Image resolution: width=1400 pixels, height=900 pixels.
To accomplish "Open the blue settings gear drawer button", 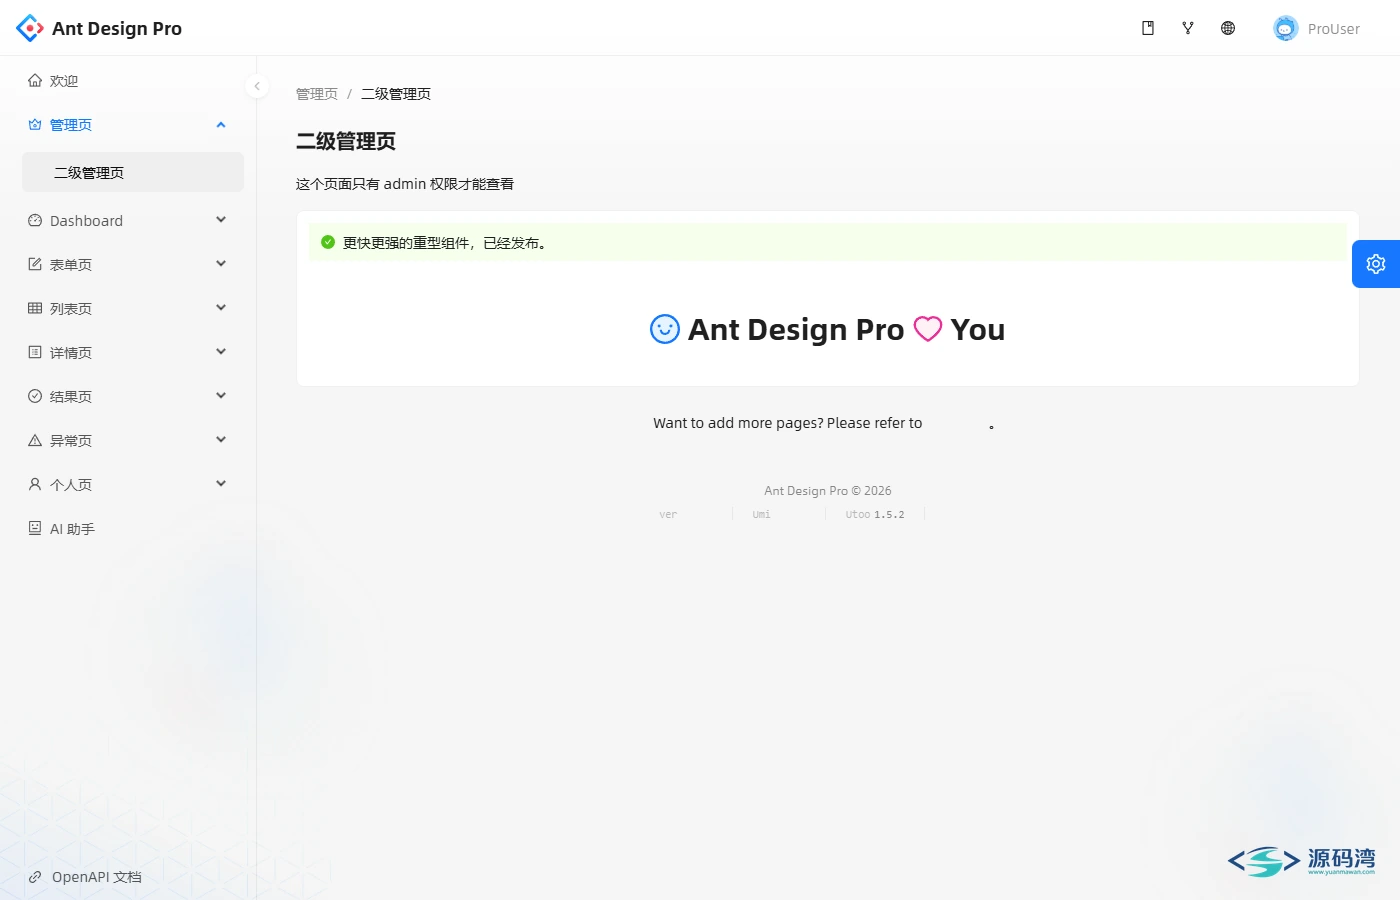I will [1376, 264].
